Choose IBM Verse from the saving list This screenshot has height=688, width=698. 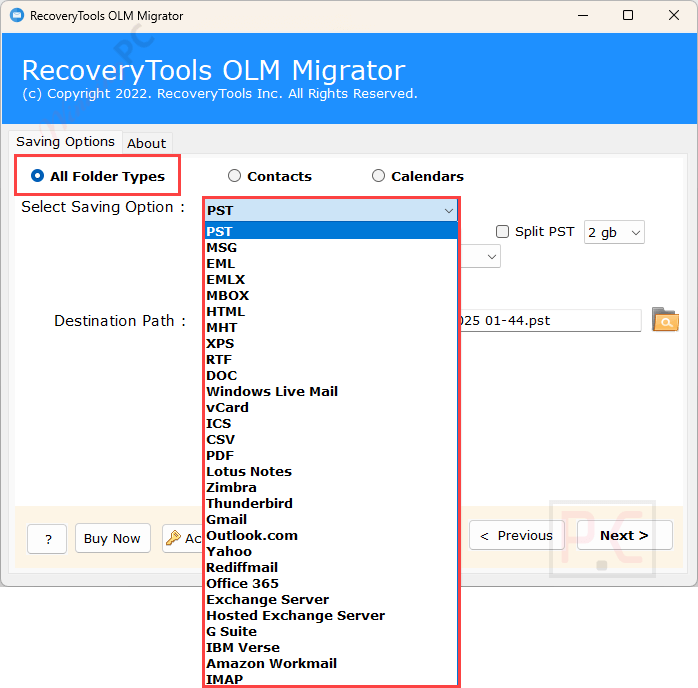[x=331, y=648]
